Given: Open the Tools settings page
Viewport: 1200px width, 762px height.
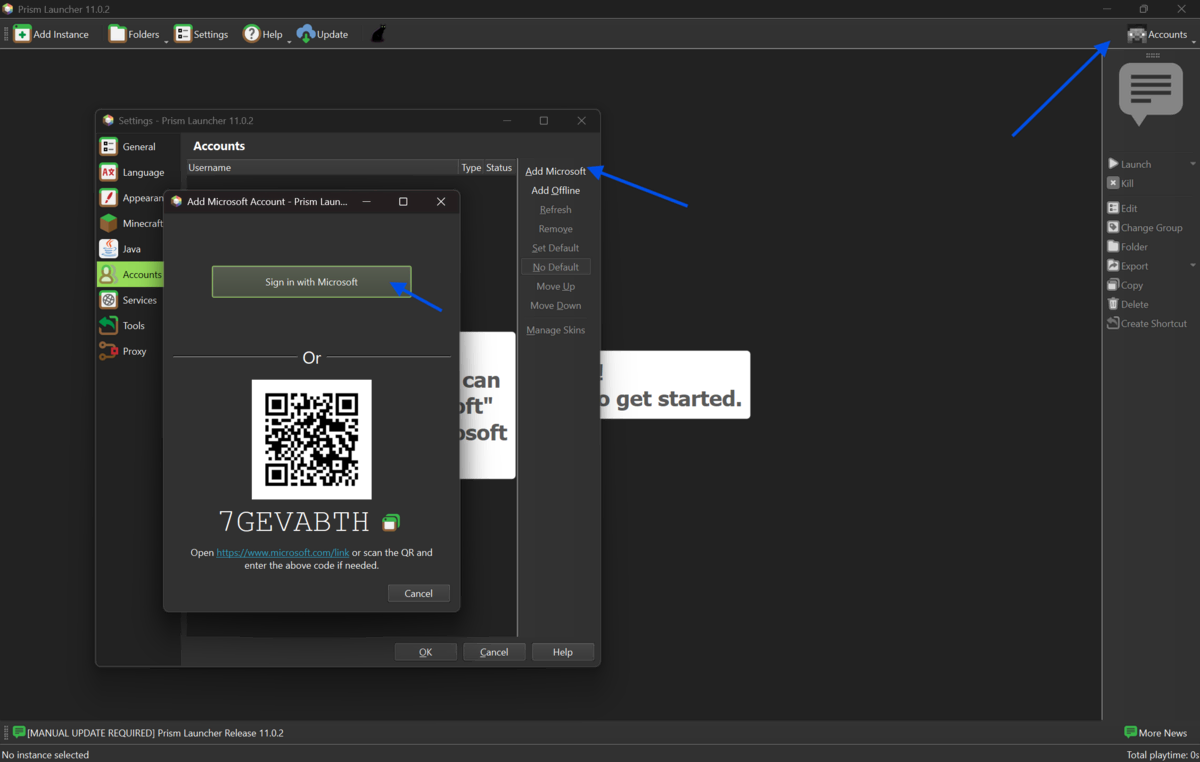Looking at the screenshot, I should 133,326.
